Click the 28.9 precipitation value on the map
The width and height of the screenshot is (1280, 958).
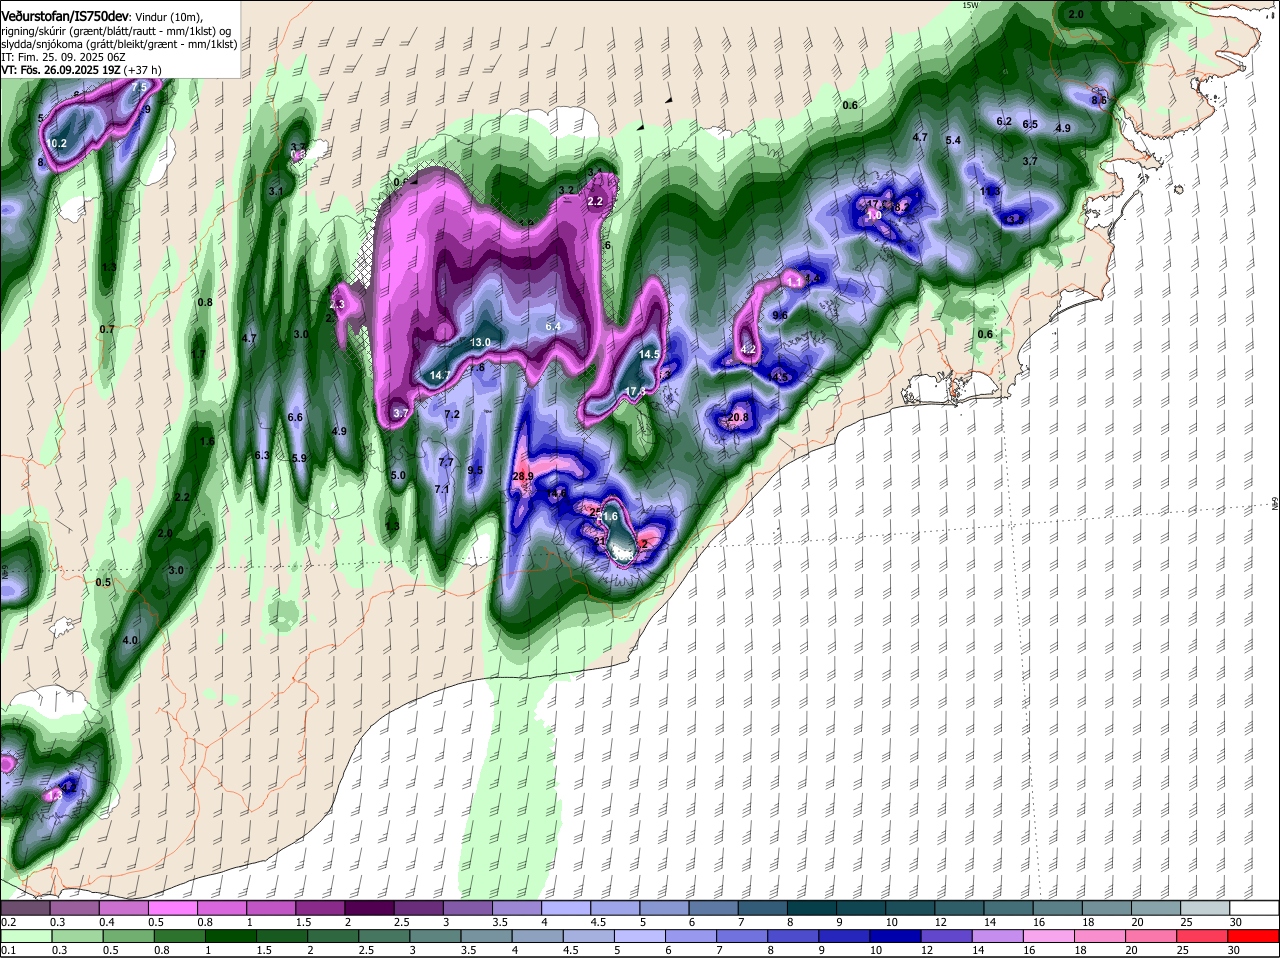coord(523,477)
